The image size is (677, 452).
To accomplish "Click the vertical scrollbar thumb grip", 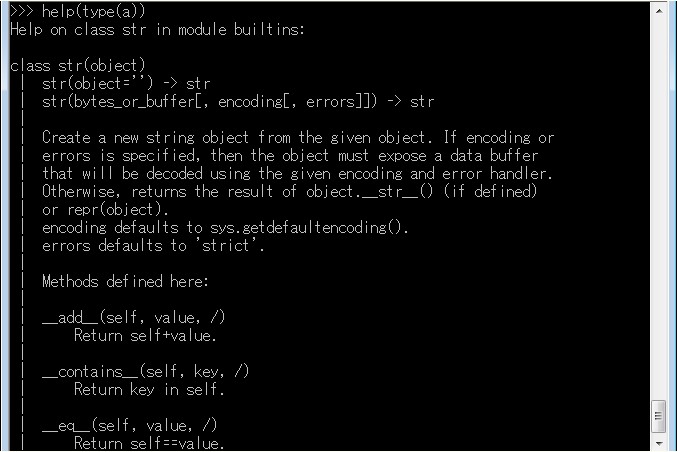I will (x=658, y=416).
